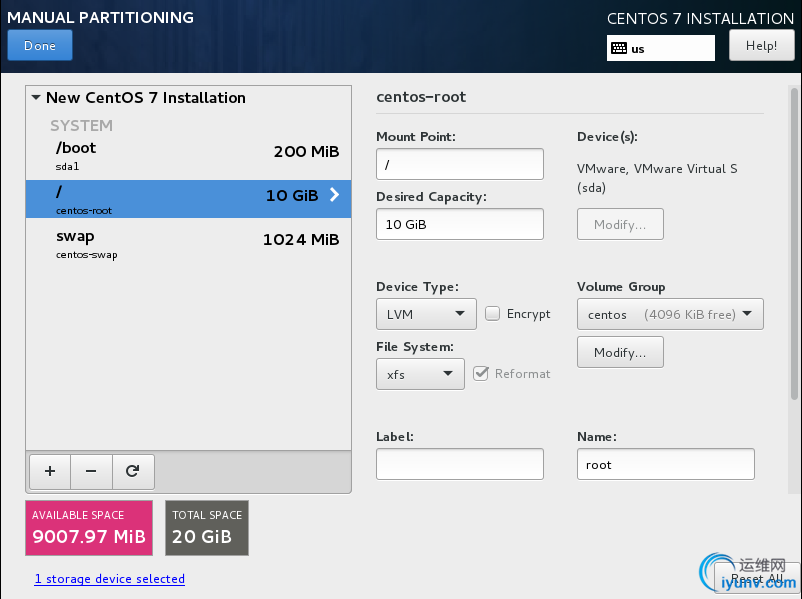Click the centos-root heading text

[x=421, y=97]
